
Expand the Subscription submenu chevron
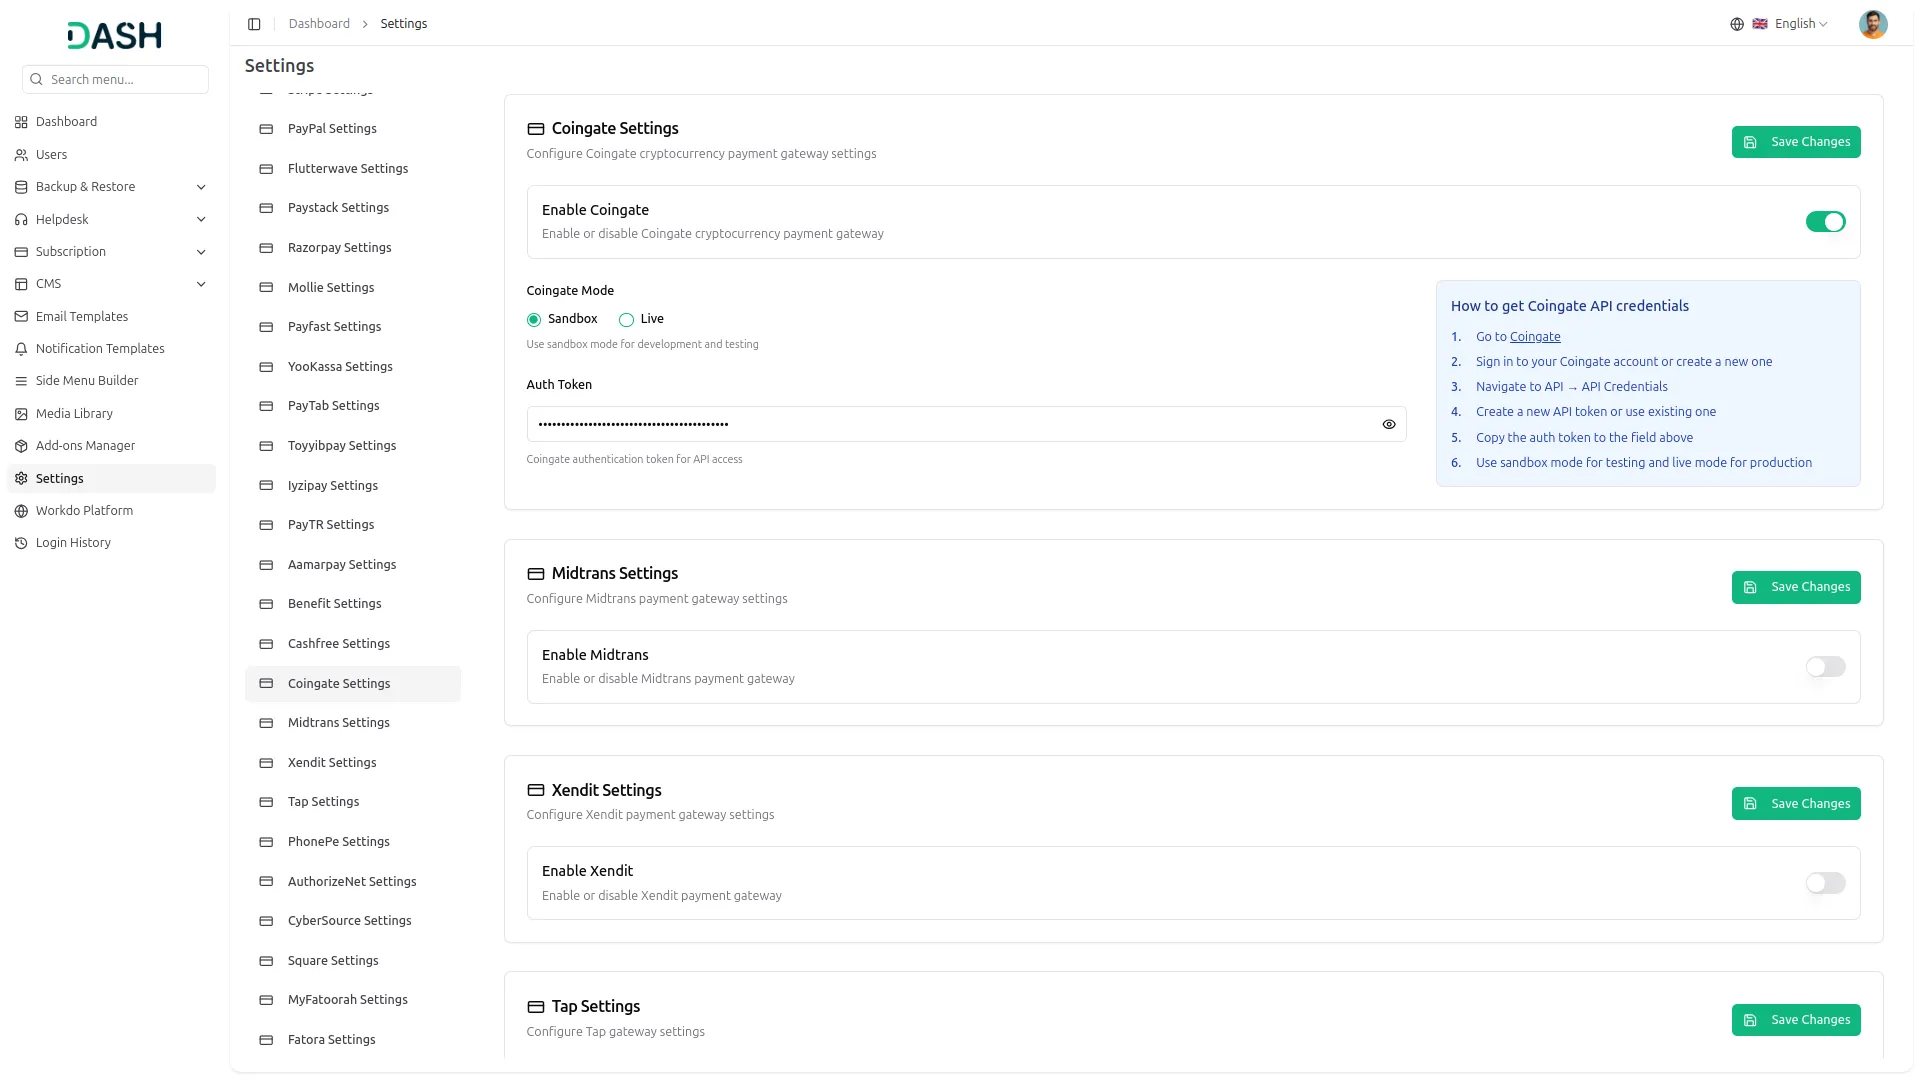201,252
